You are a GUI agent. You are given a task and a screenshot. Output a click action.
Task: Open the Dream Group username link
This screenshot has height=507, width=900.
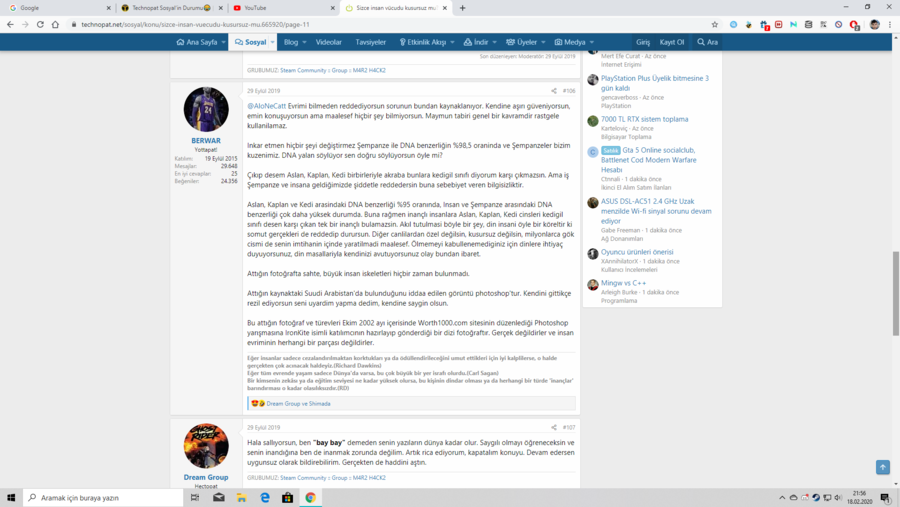206,477
